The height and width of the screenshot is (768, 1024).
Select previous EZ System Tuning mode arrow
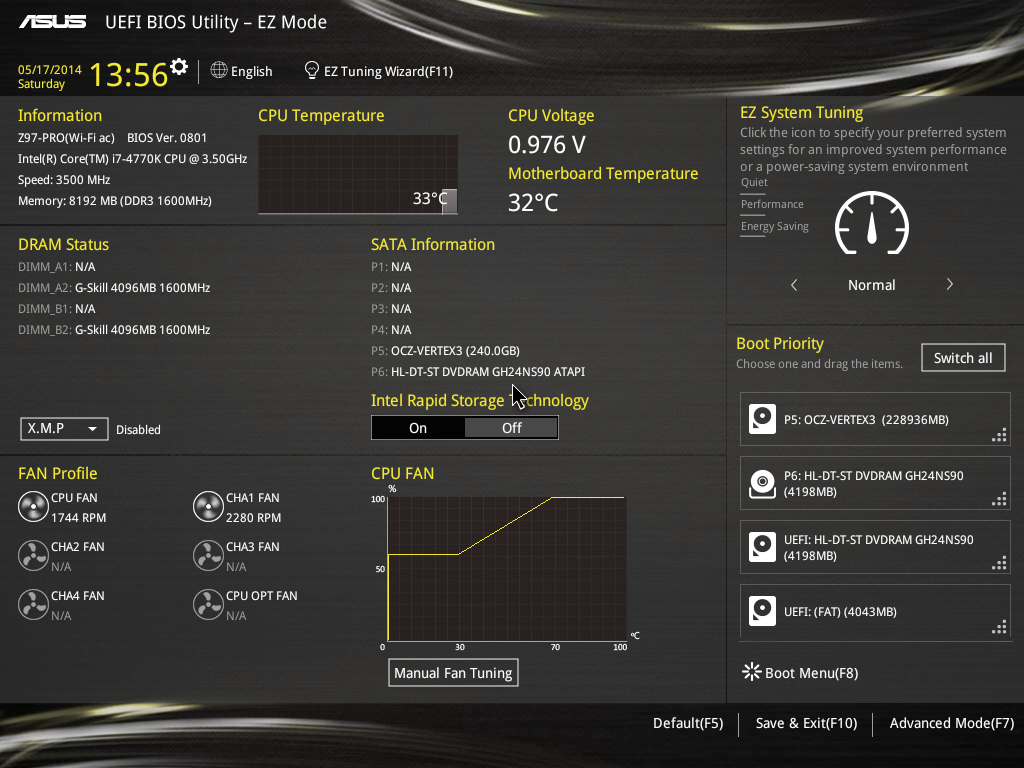point(794,285)
